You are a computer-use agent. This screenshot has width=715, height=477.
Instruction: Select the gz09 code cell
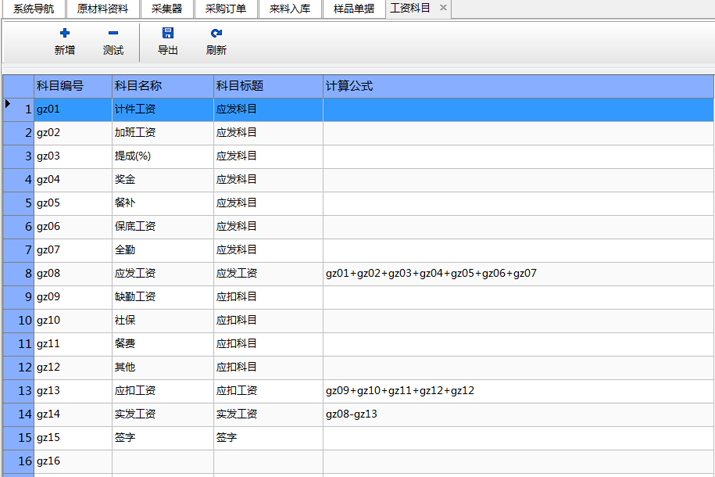[73, 297]
